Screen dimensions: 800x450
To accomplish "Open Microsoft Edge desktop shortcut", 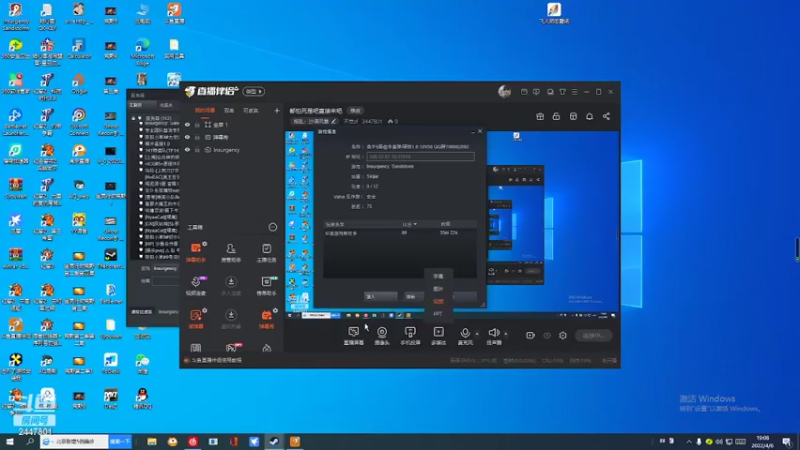I will (x=142, y=52).
